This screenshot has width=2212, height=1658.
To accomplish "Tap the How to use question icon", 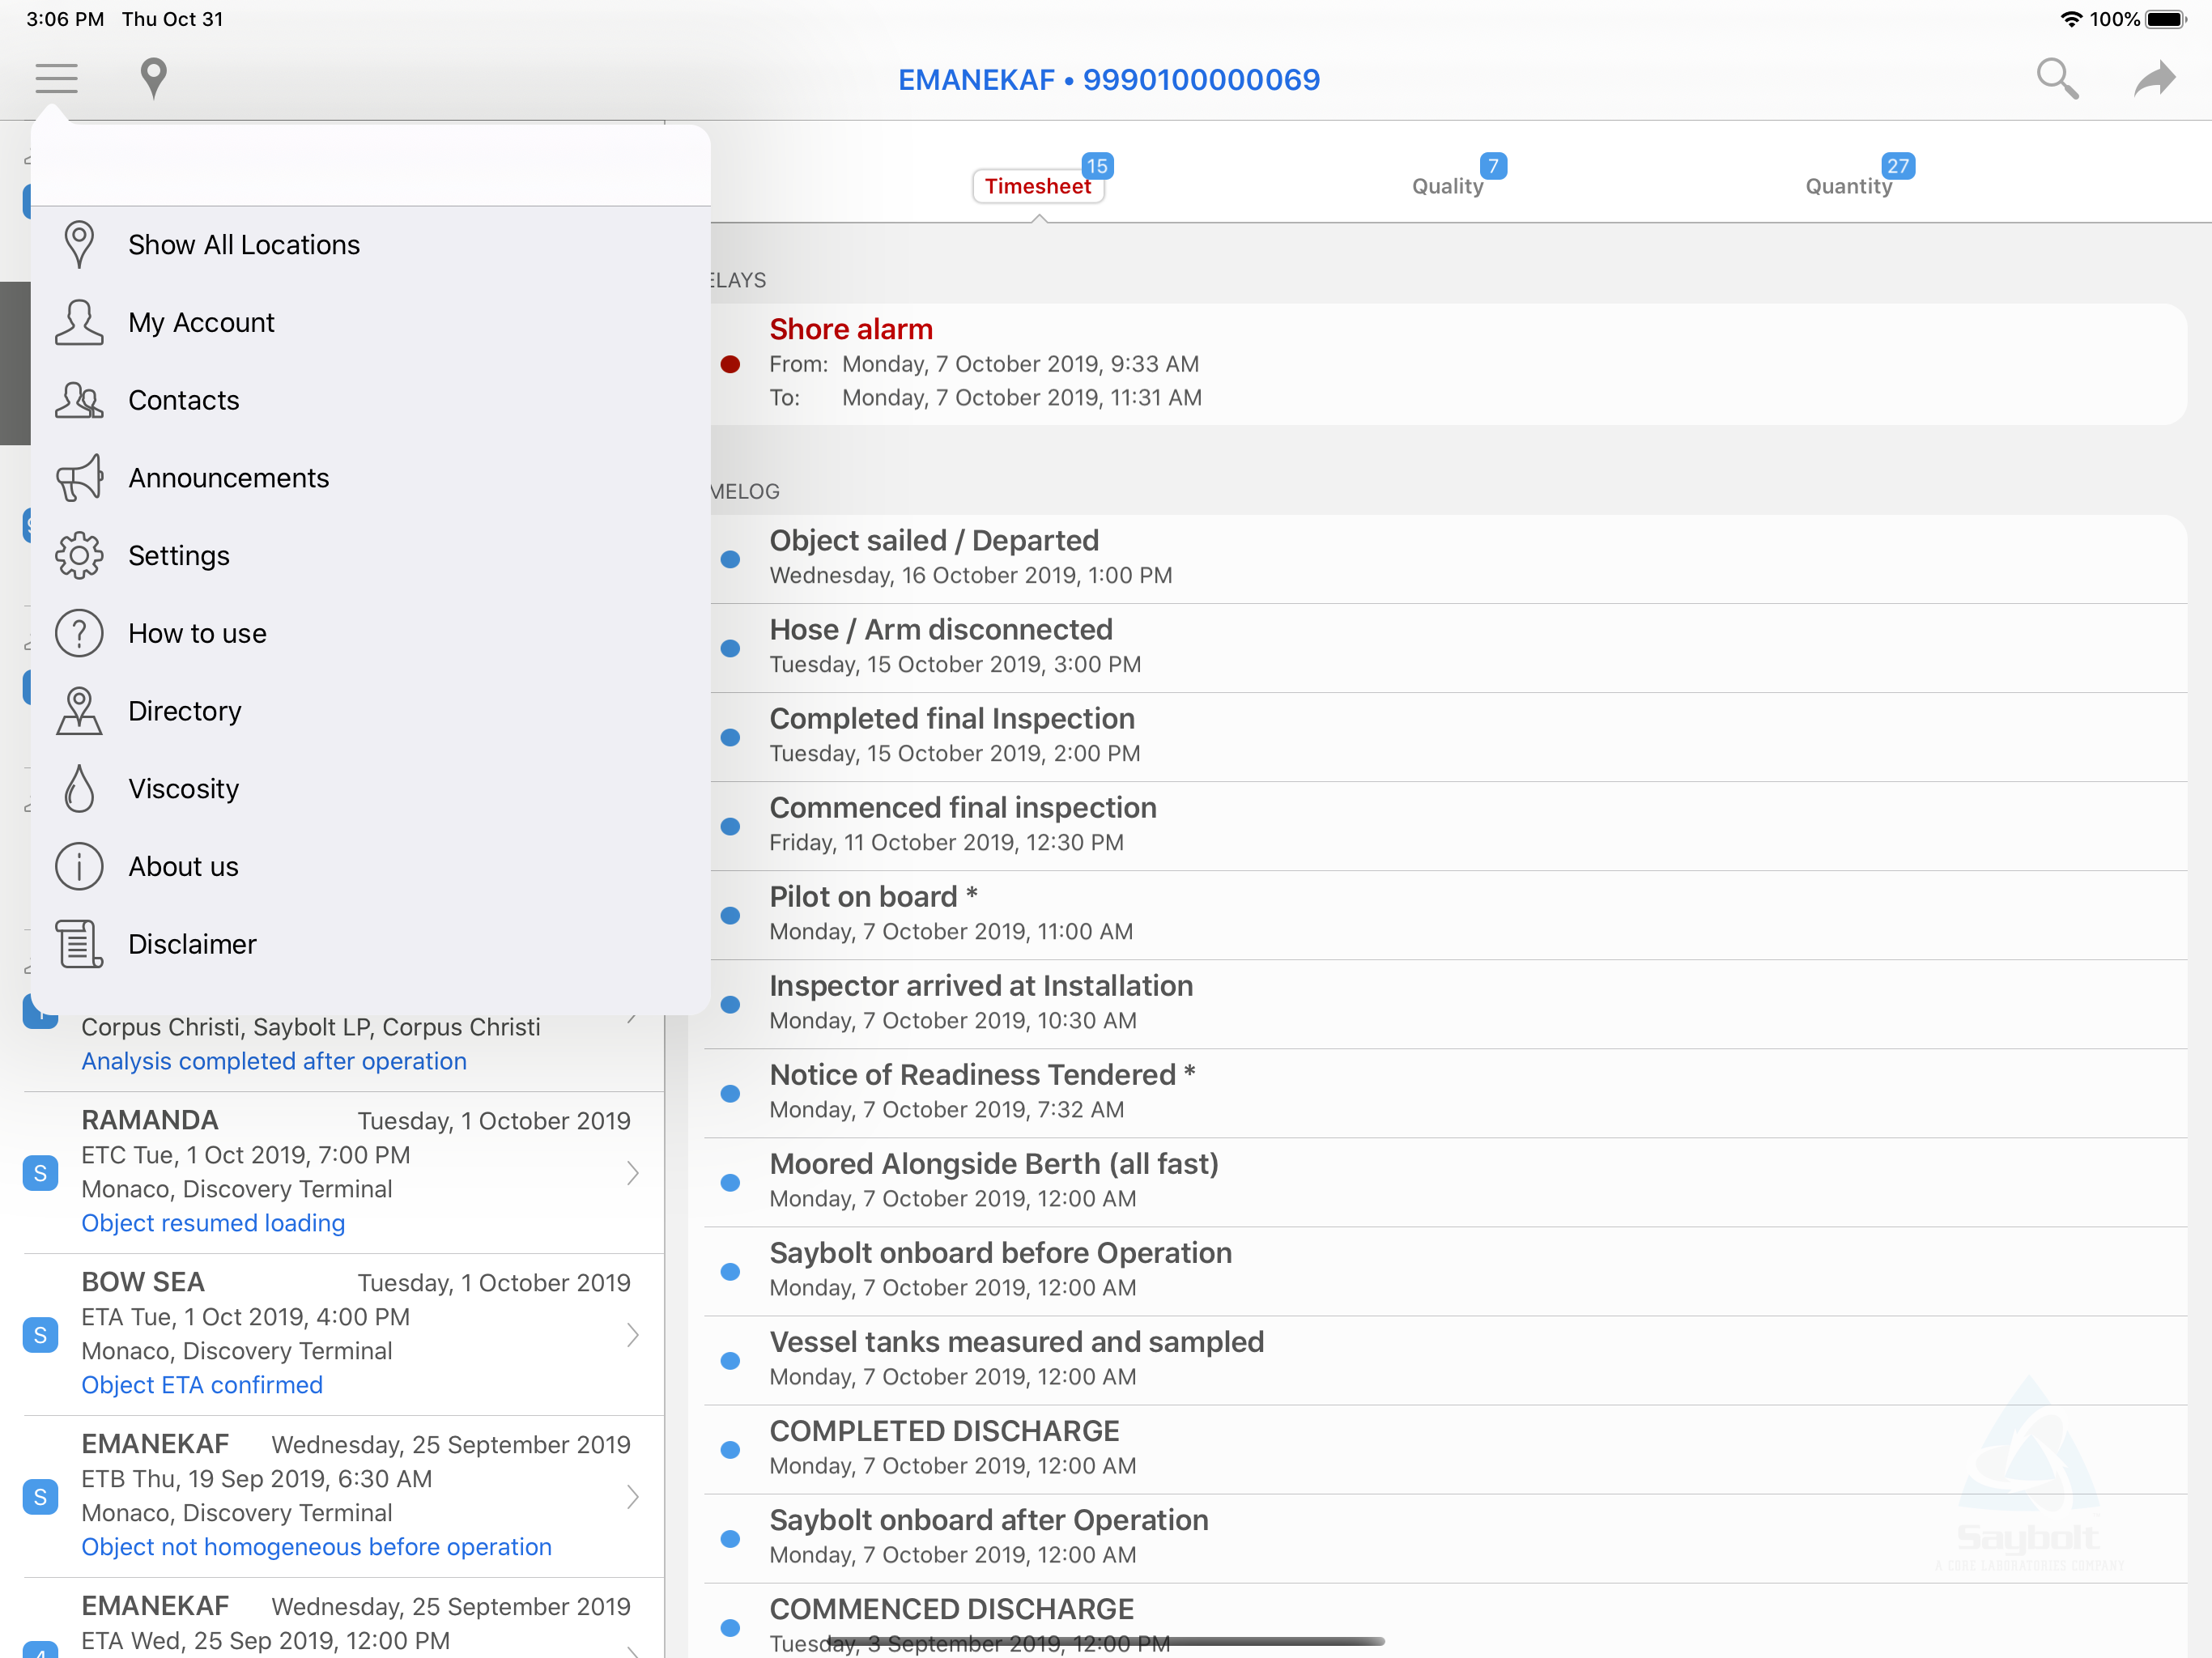I will (79, 633).
